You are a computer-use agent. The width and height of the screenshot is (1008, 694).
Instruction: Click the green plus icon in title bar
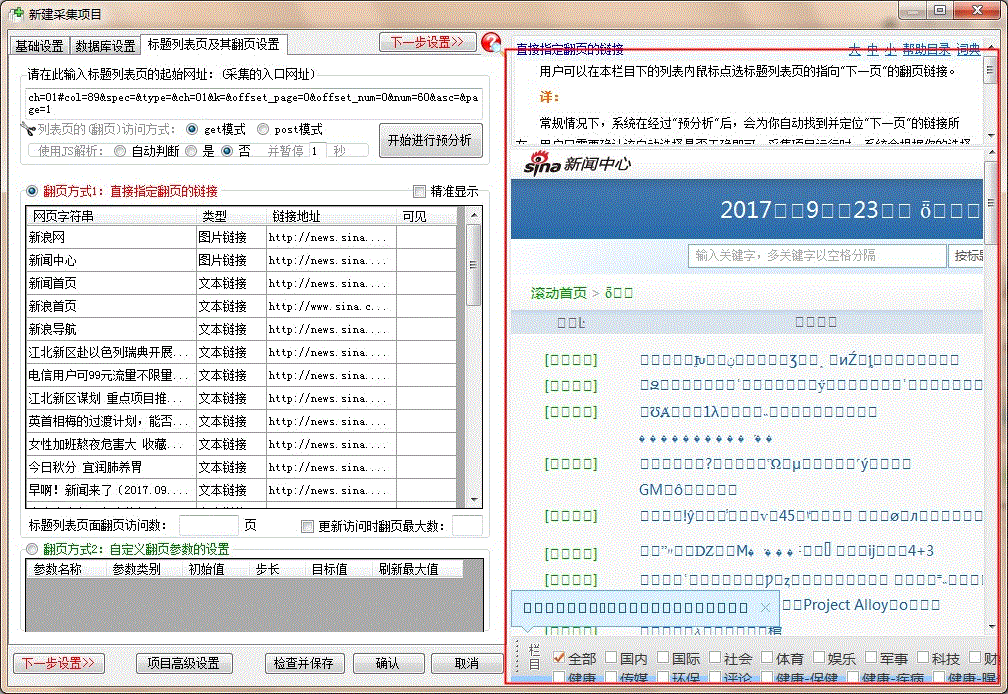tap(15, 13)
